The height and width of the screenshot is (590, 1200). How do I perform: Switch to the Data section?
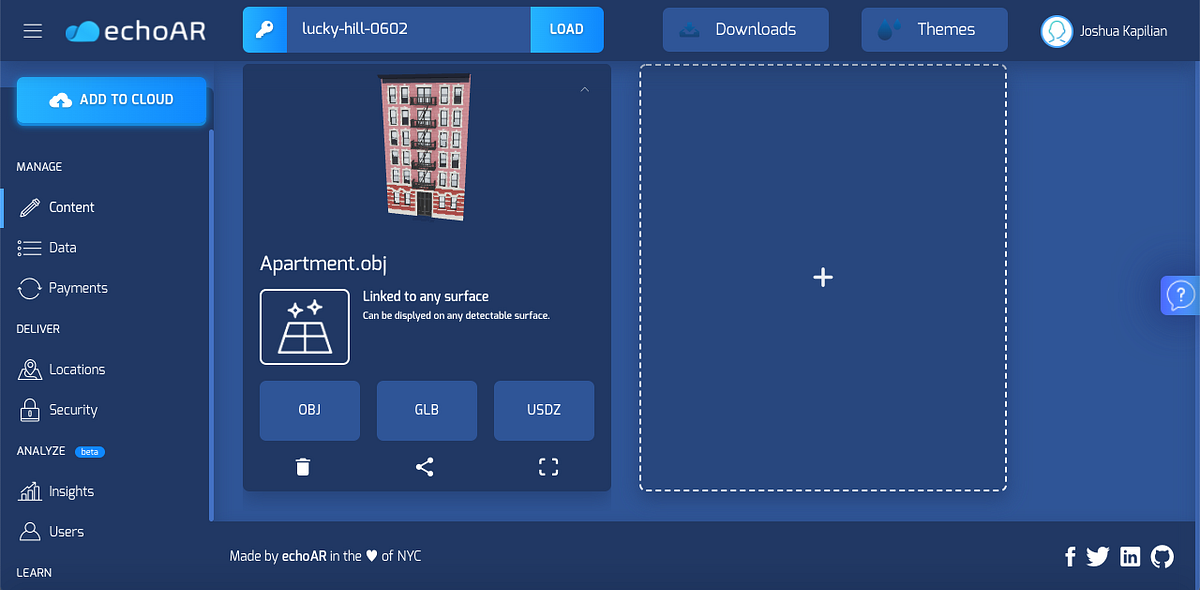click(x=63, y=247)
